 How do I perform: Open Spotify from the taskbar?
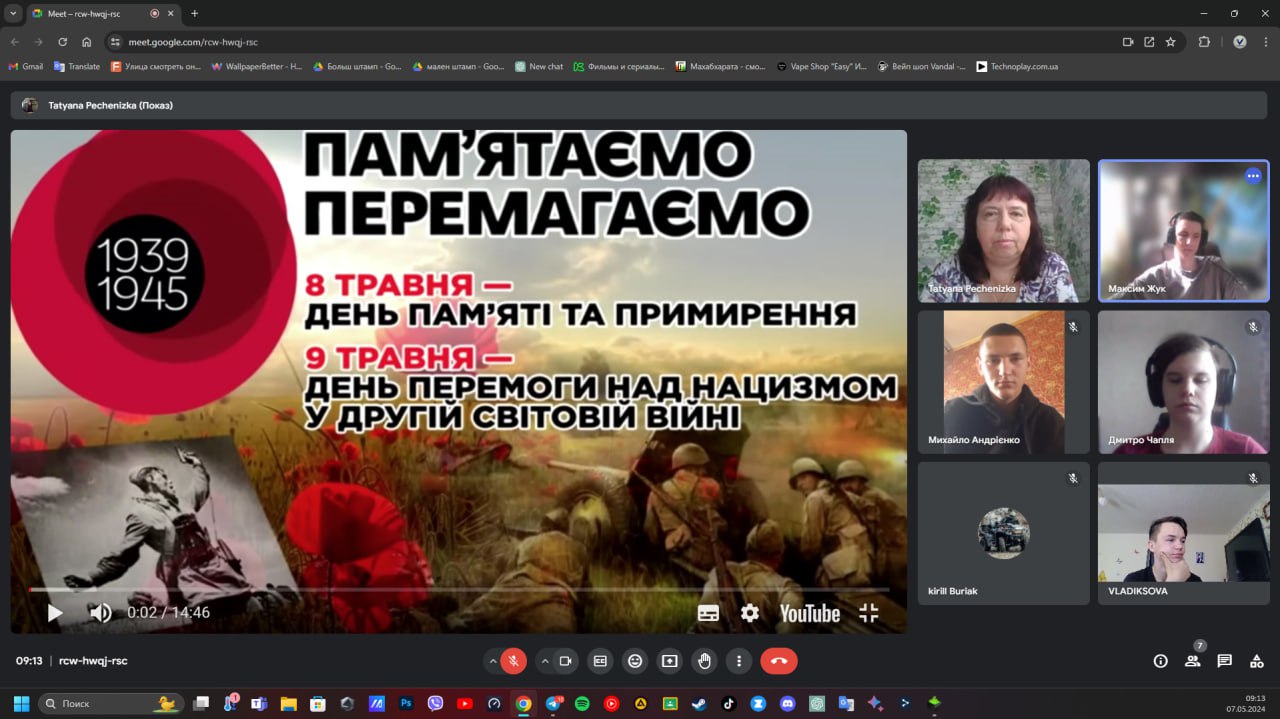click(x=582, y=703)
